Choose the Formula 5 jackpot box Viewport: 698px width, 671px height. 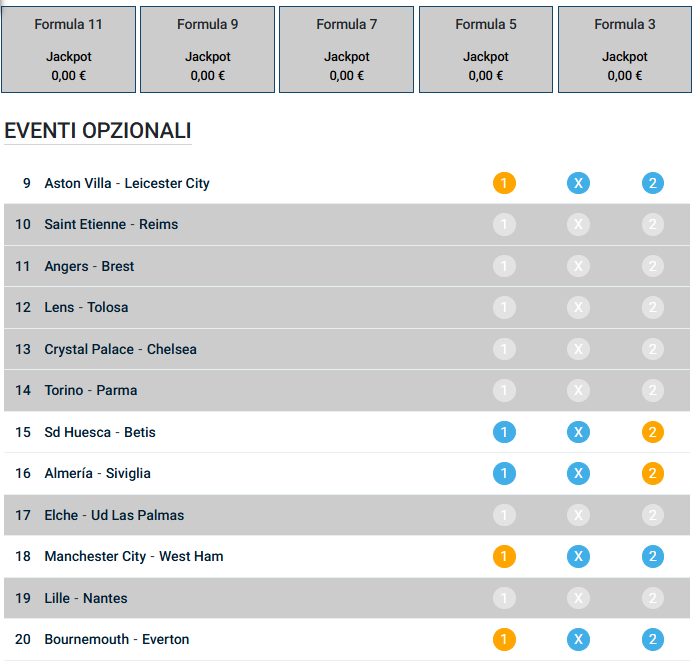(x=486, y=49)
